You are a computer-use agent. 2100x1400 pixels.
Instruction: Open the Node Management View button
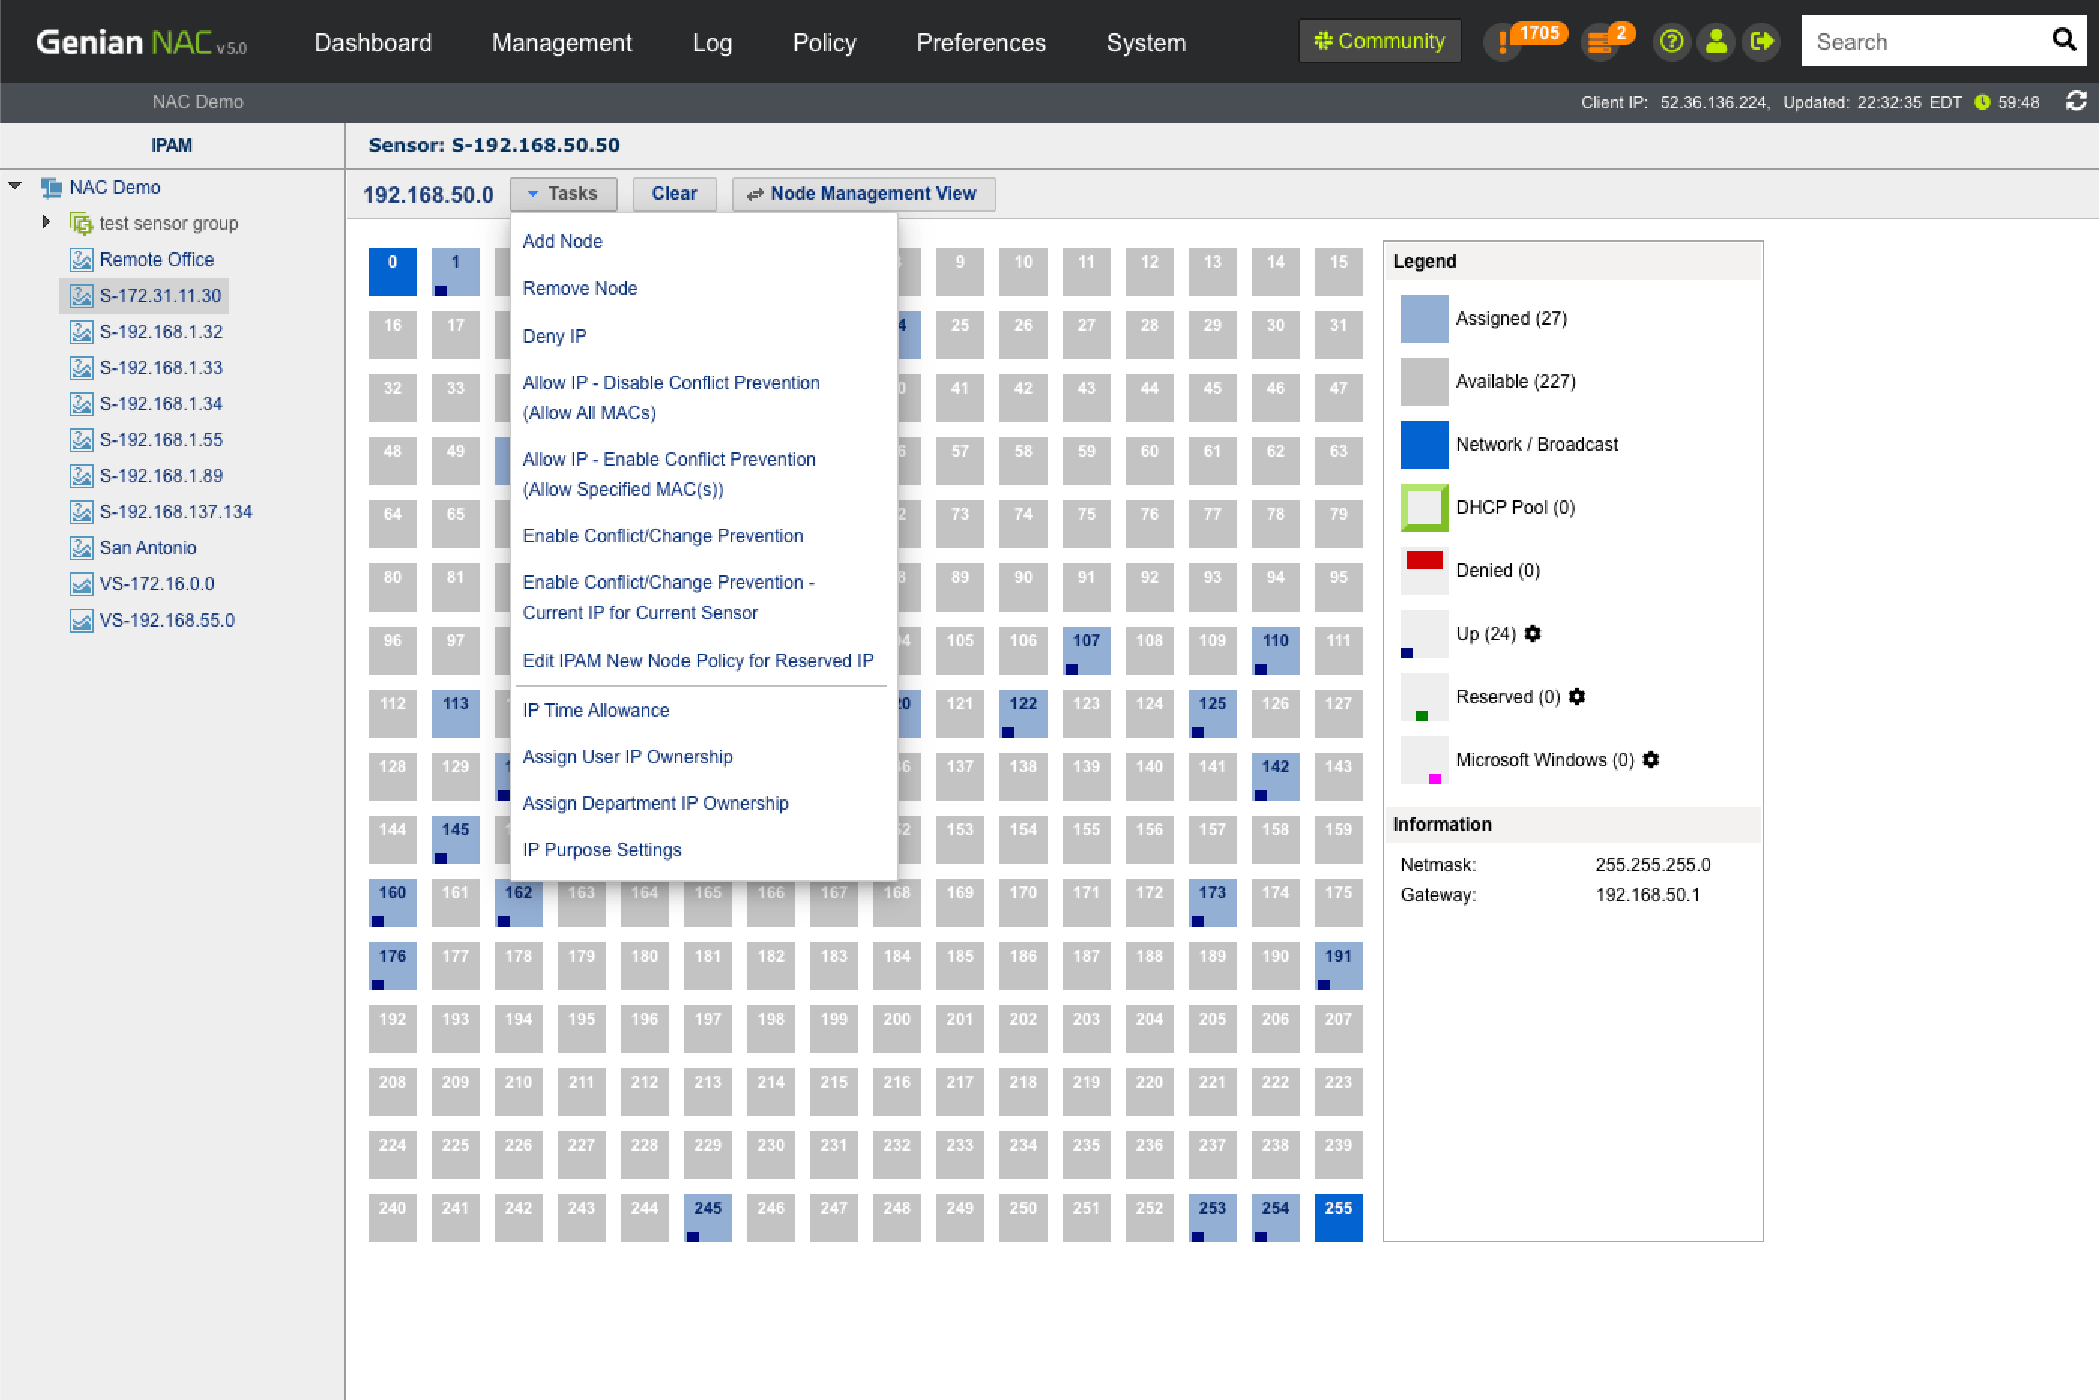[863, 194]
